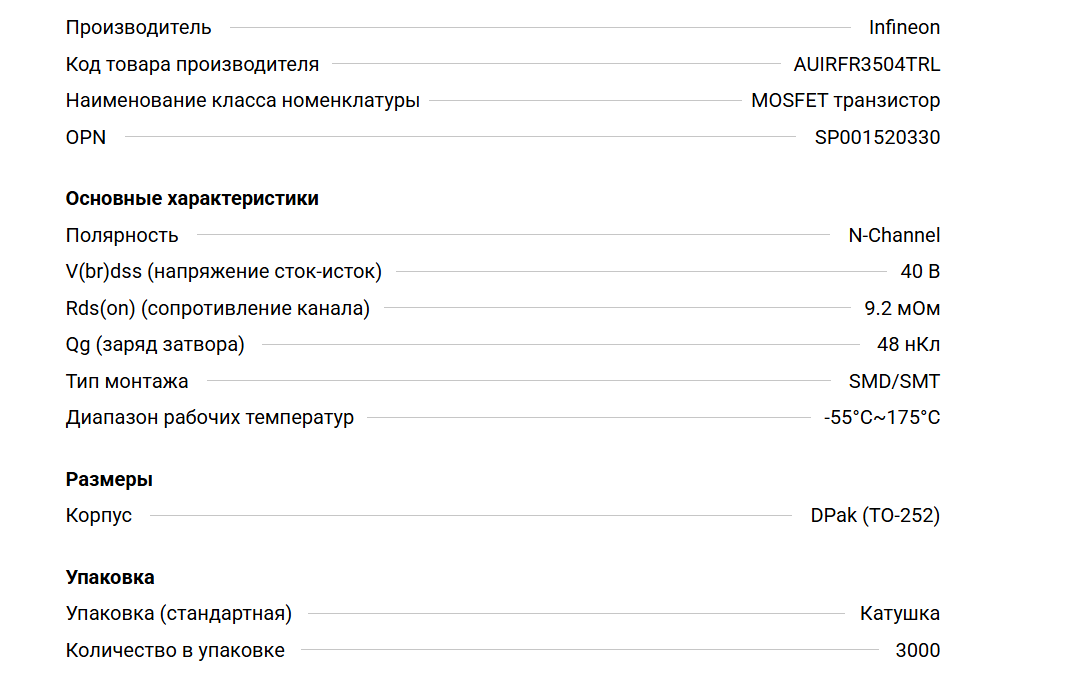Click the 9.2 мОм resistance value
Image resolution: width=1084 pixels, height=684 pixels.
coord(902,309)
